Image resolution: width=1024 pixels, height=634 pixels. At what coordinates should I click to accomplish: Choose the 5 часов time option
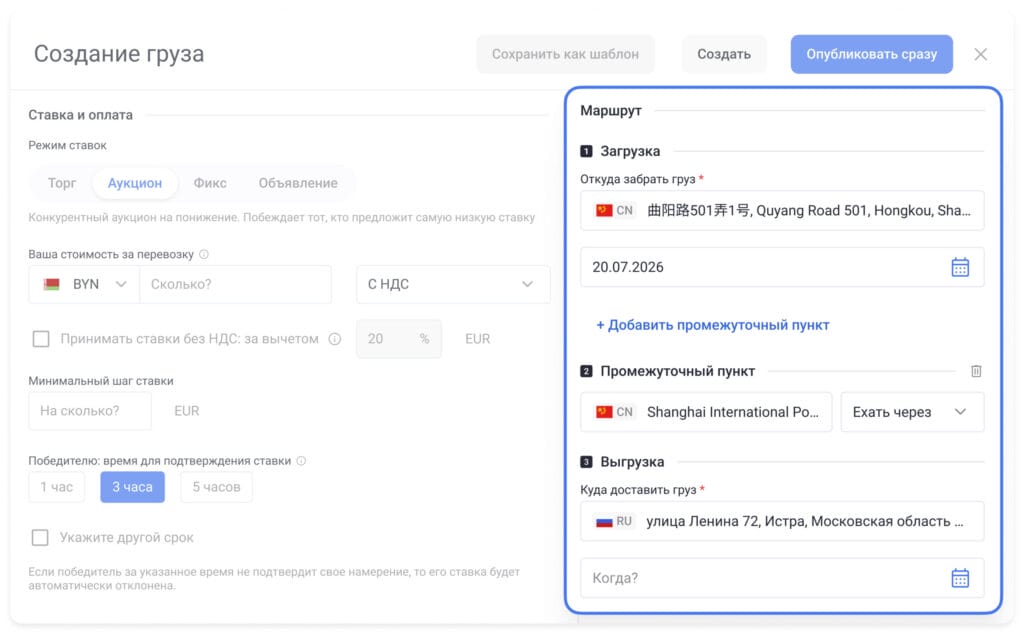216,486
